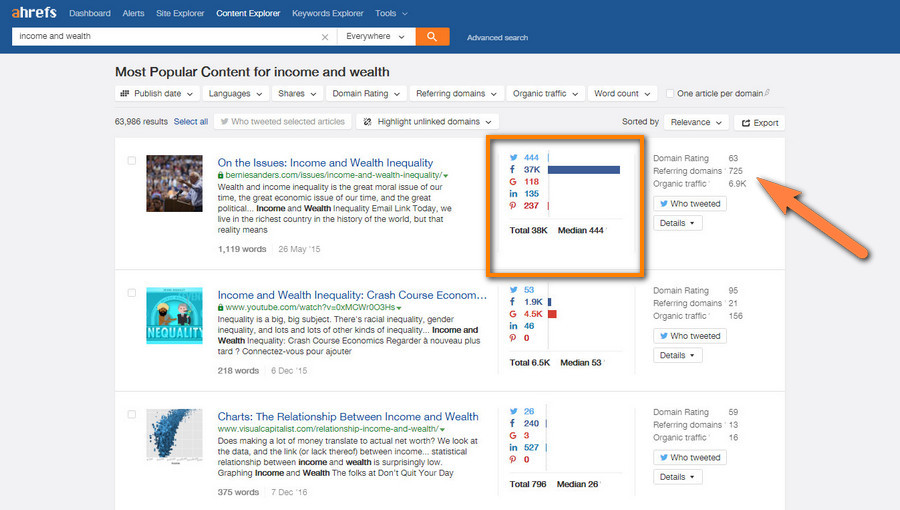Image resolution: width=900 pixels, height=510 pixels.
Task: Click Google+ icon showing 118 shares
Action: click(x=513, y=182)
